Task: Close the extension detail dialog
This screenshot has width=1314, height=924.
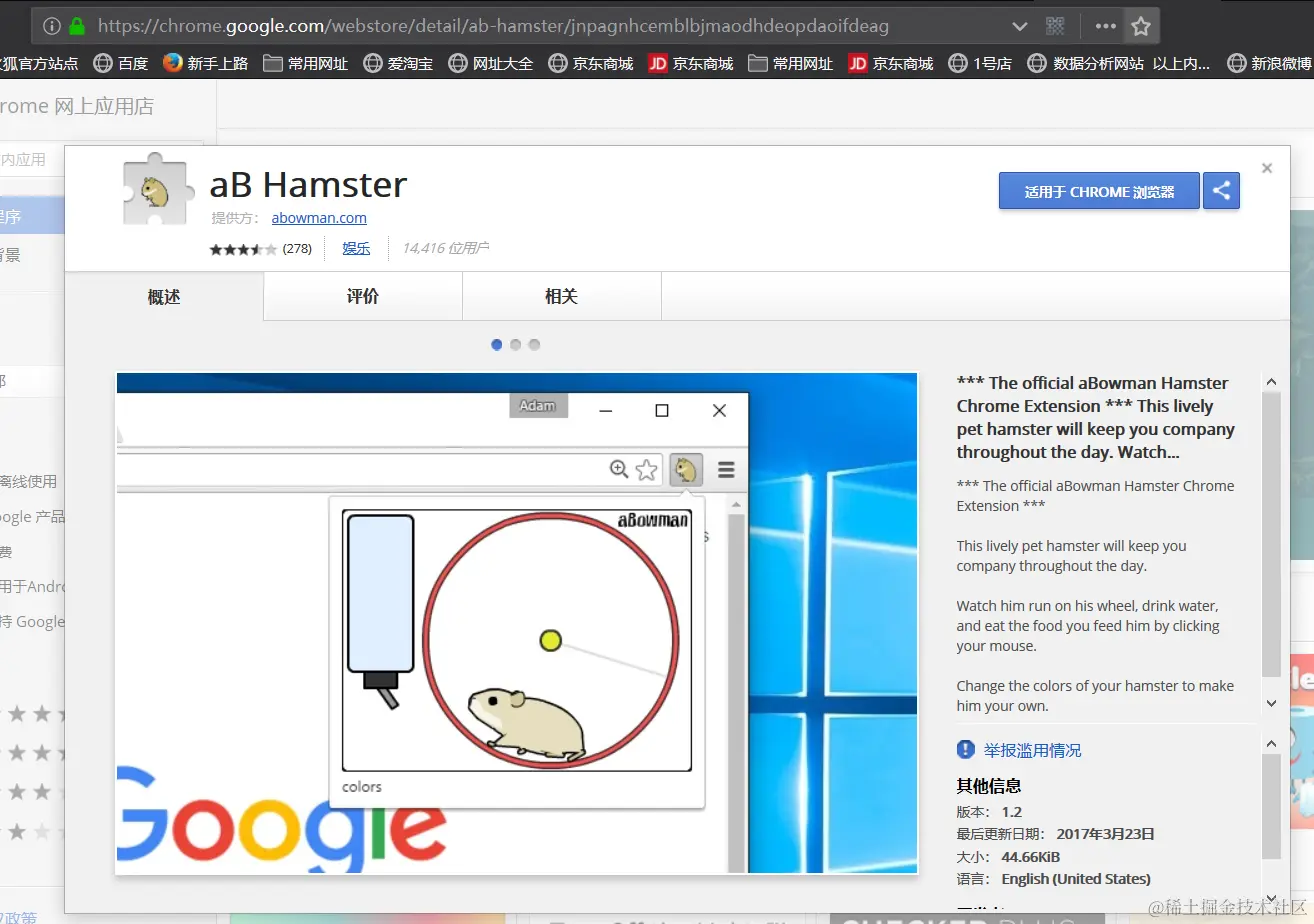Action: pos(1267,168)
